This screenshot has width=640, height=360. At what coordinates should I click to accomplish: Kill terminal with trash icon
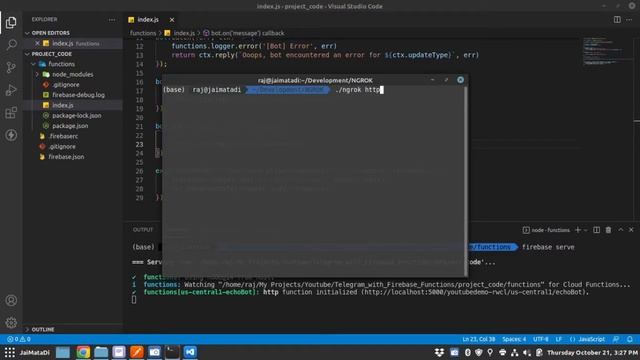tap(609, 230)
